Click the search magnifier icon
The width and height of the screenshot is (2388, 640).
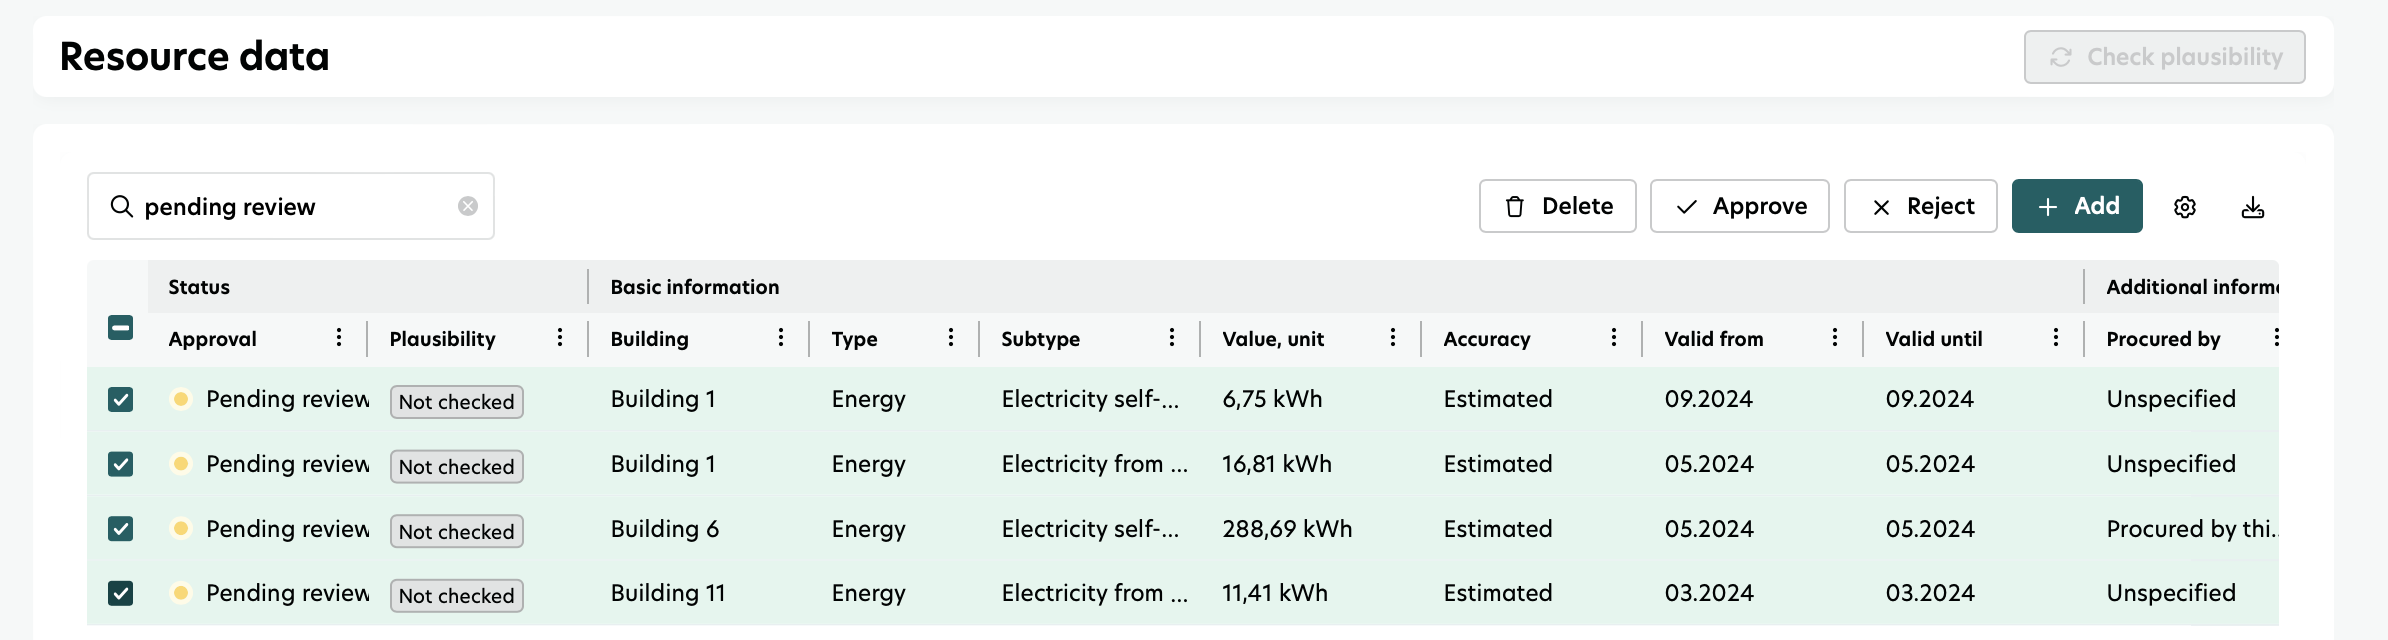pyautogui.click(x=122, y=206)
